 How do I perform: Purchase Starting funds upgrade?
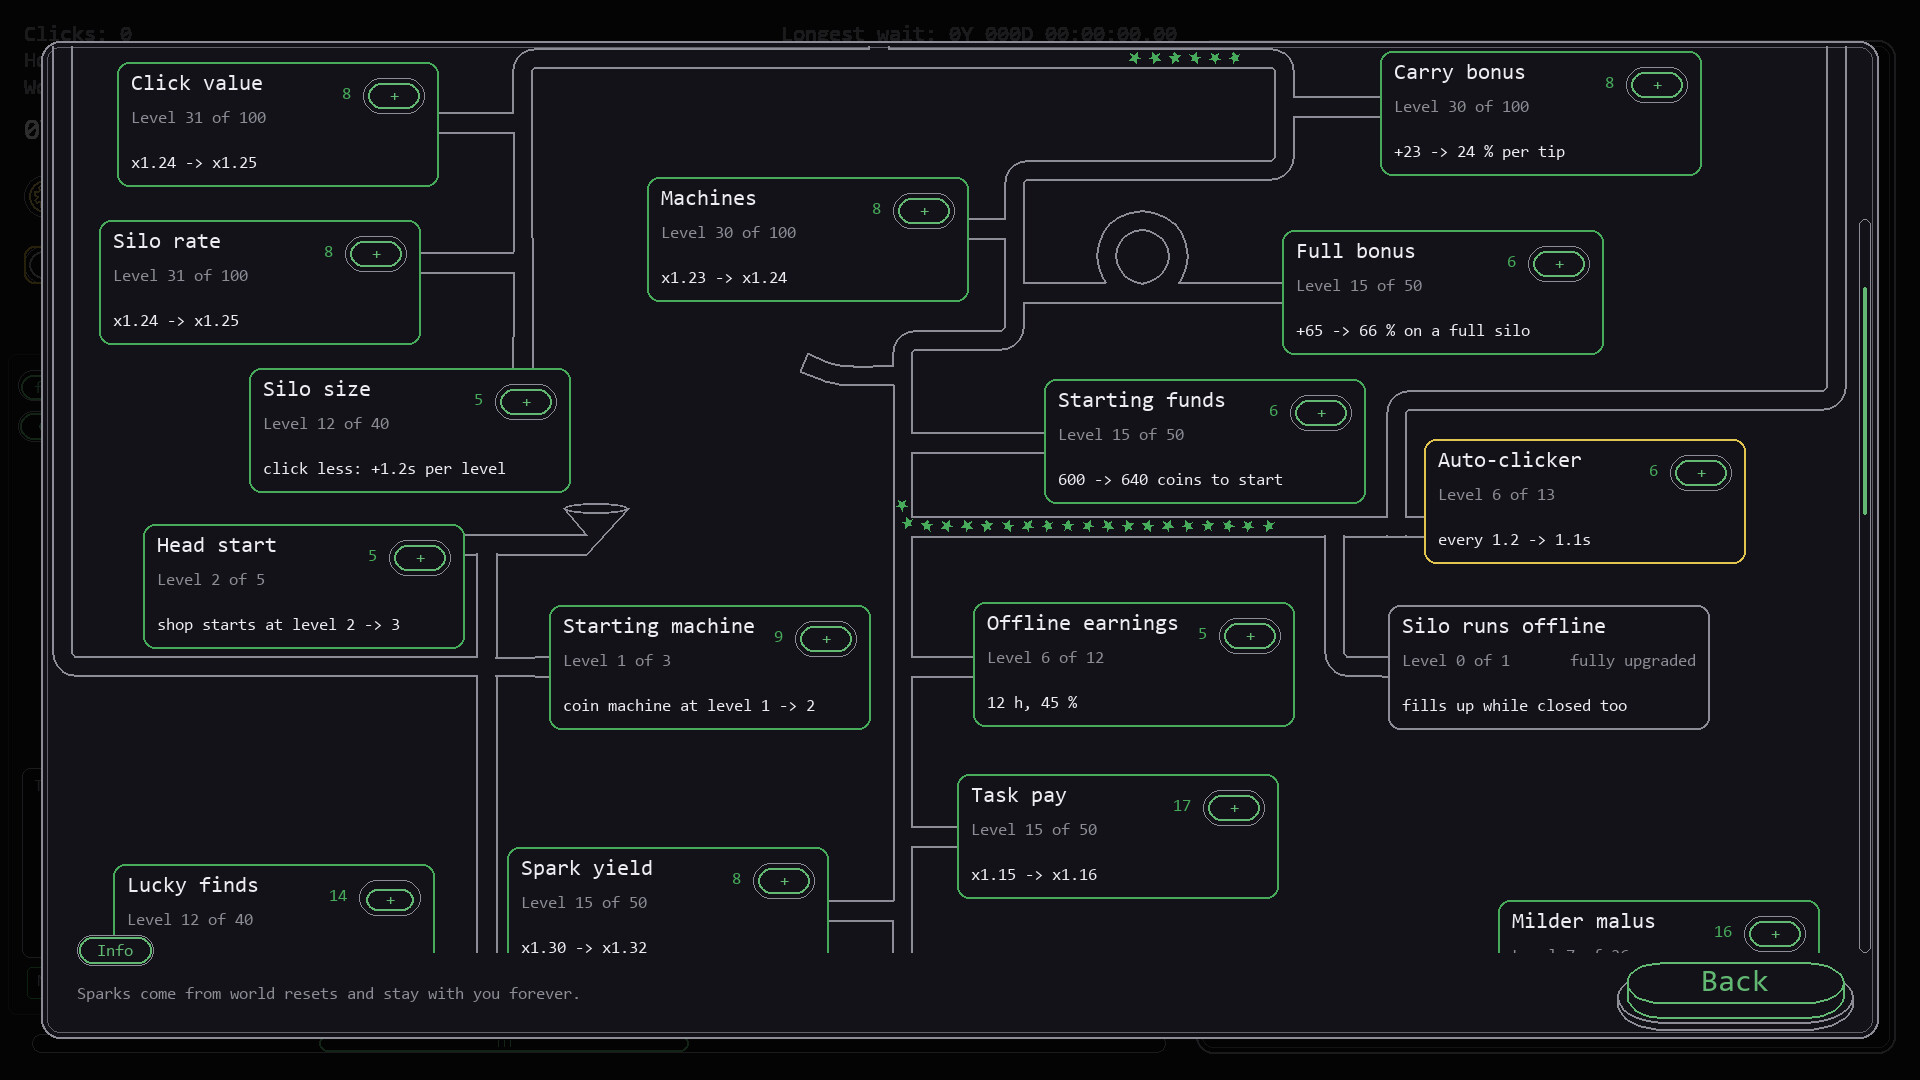pos(1321,414)
